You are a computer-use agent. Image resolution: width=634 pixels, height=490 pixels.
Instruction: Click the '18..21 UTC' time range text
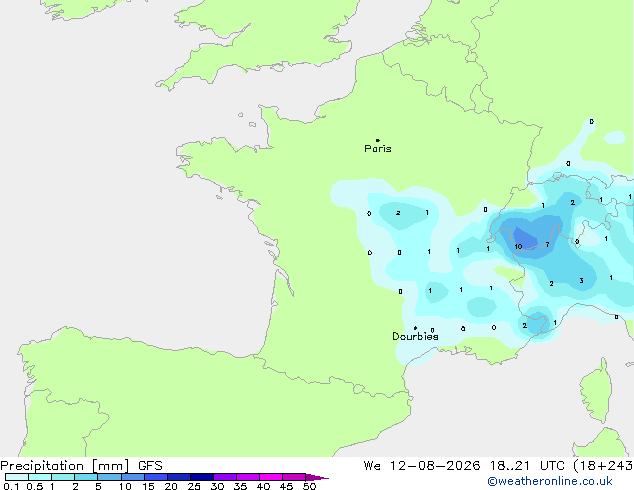pyautogui.click(x=528, y=466)
